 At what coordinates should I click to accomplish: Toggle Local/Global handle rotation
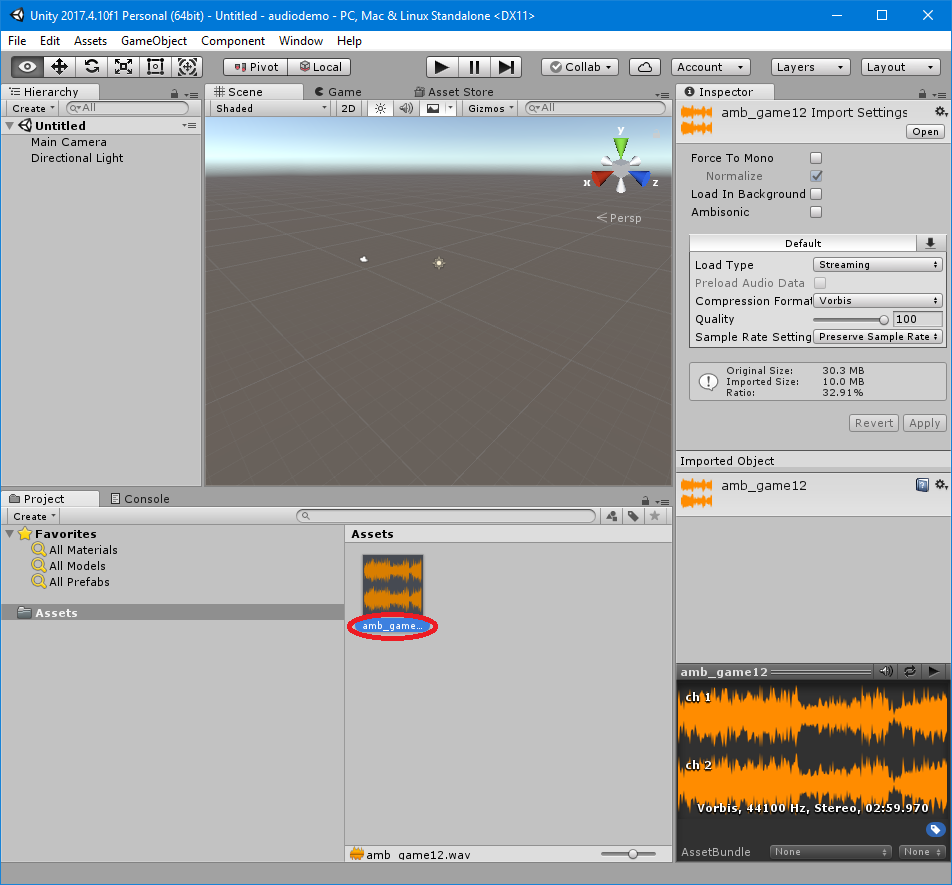coord(319,67)
